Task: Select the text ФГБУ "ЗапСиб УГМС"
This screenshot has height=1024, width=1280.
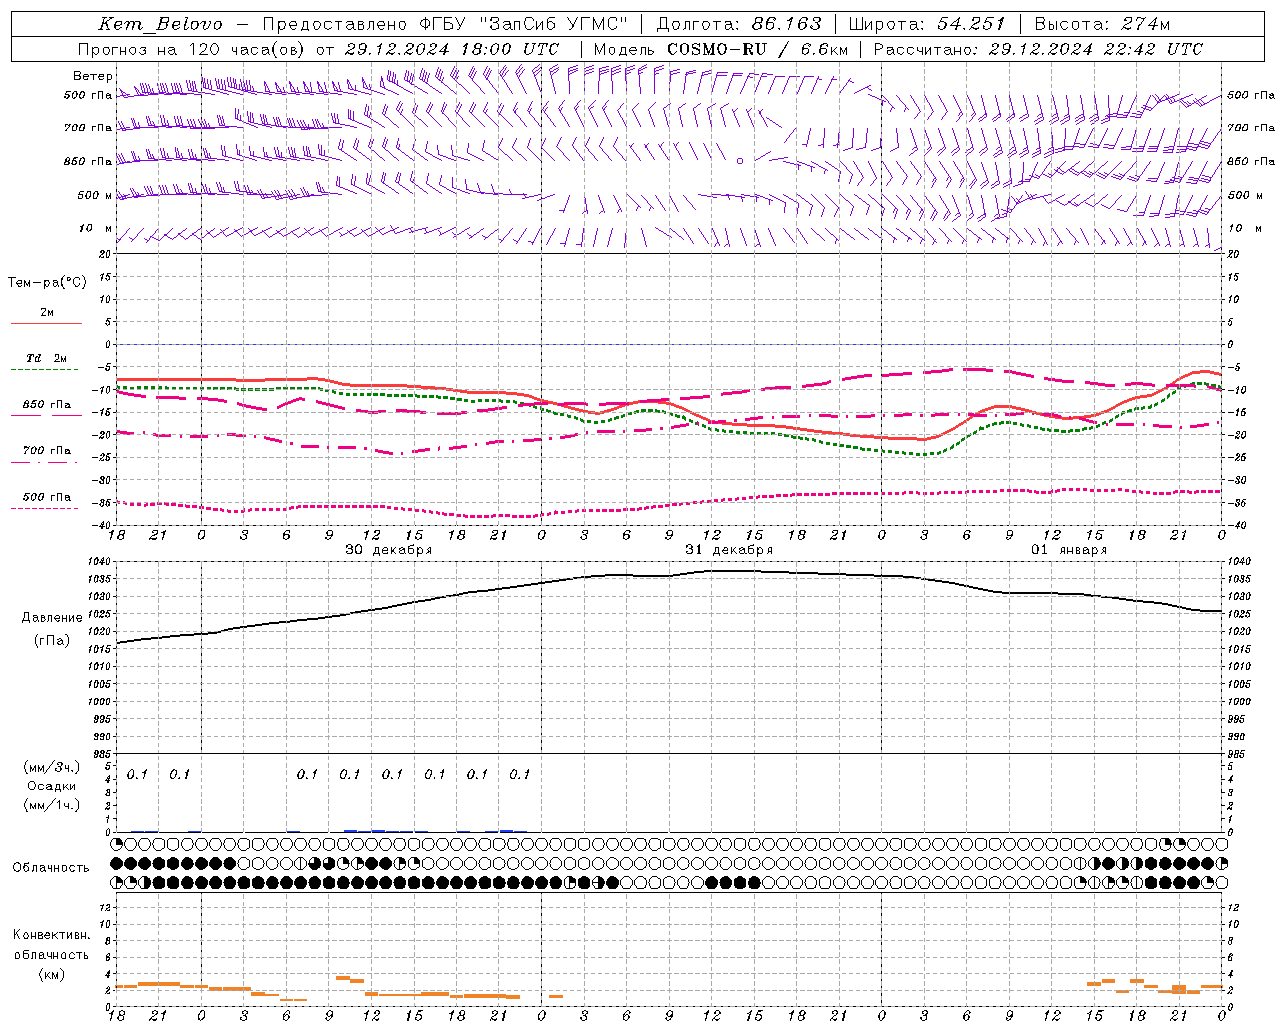Action: point(526,24)
